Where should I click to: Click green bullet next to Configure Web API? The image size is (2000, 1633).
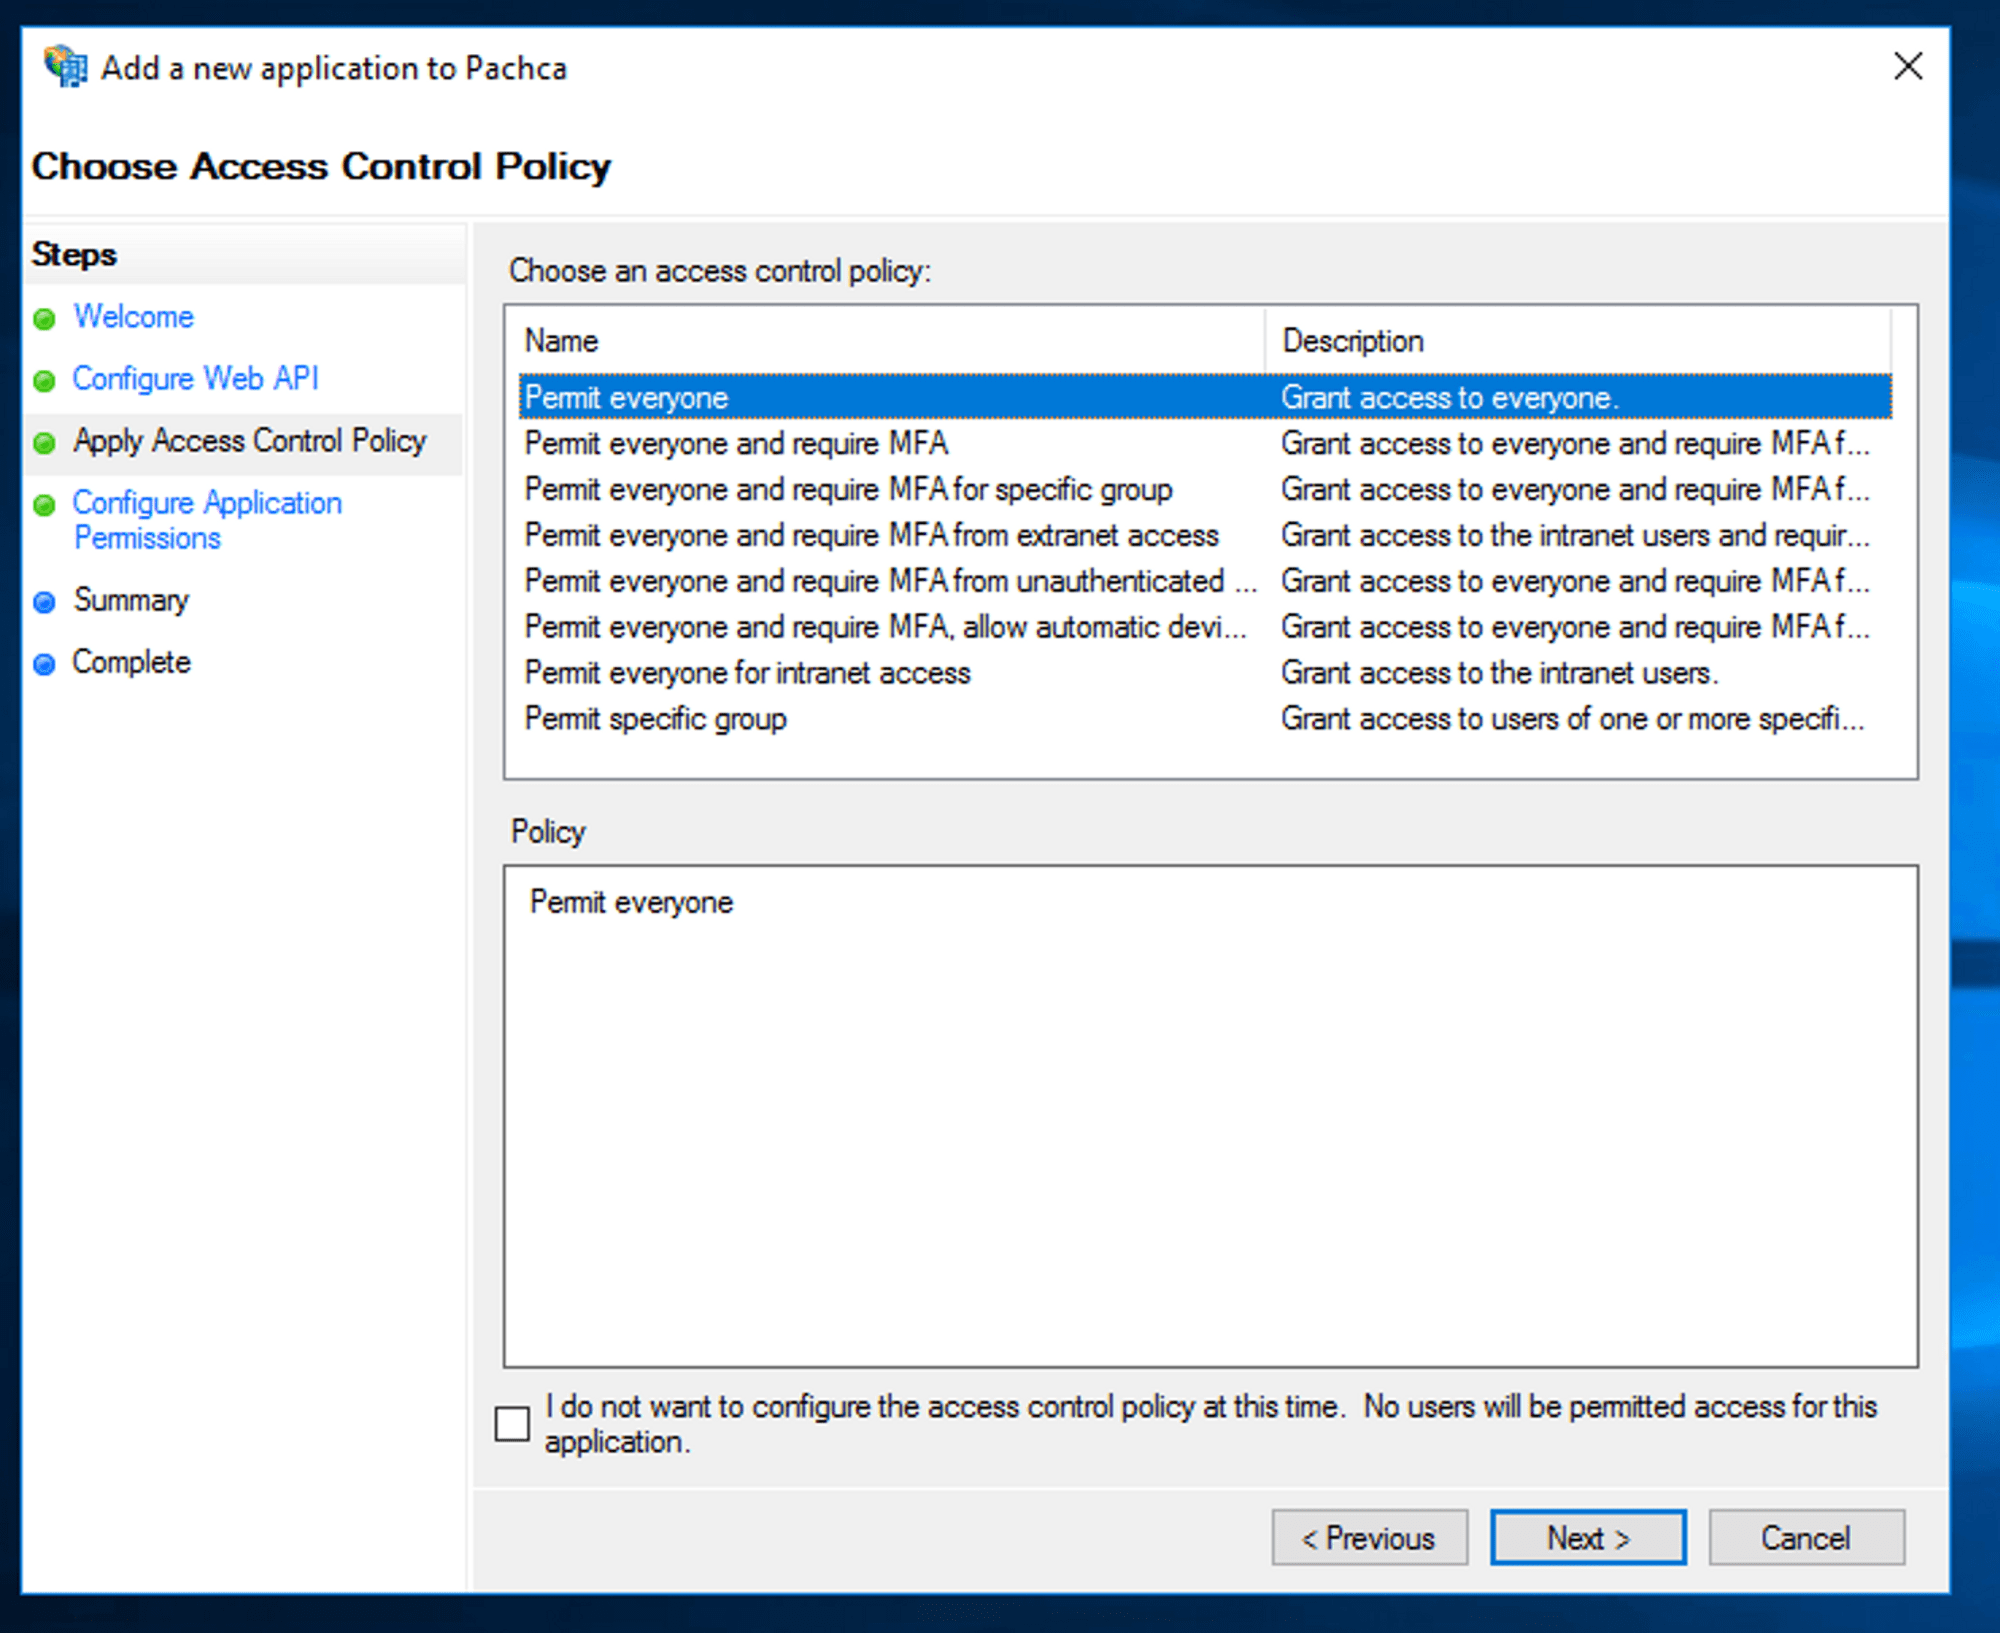point(44,381)
